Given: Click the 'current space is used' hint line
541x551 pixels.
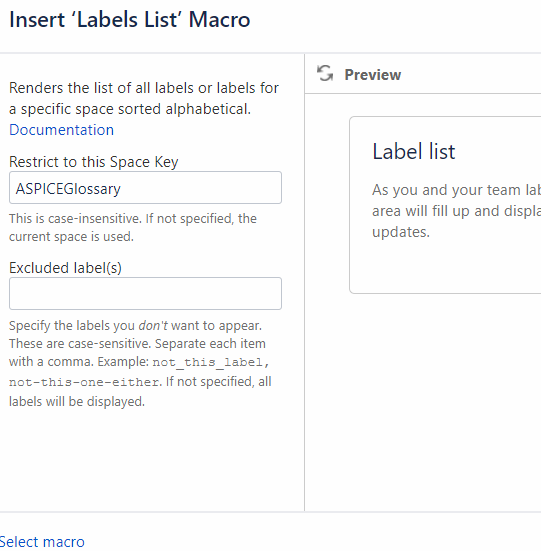Looking at the screenshot, I should click(x=71, y=236).
